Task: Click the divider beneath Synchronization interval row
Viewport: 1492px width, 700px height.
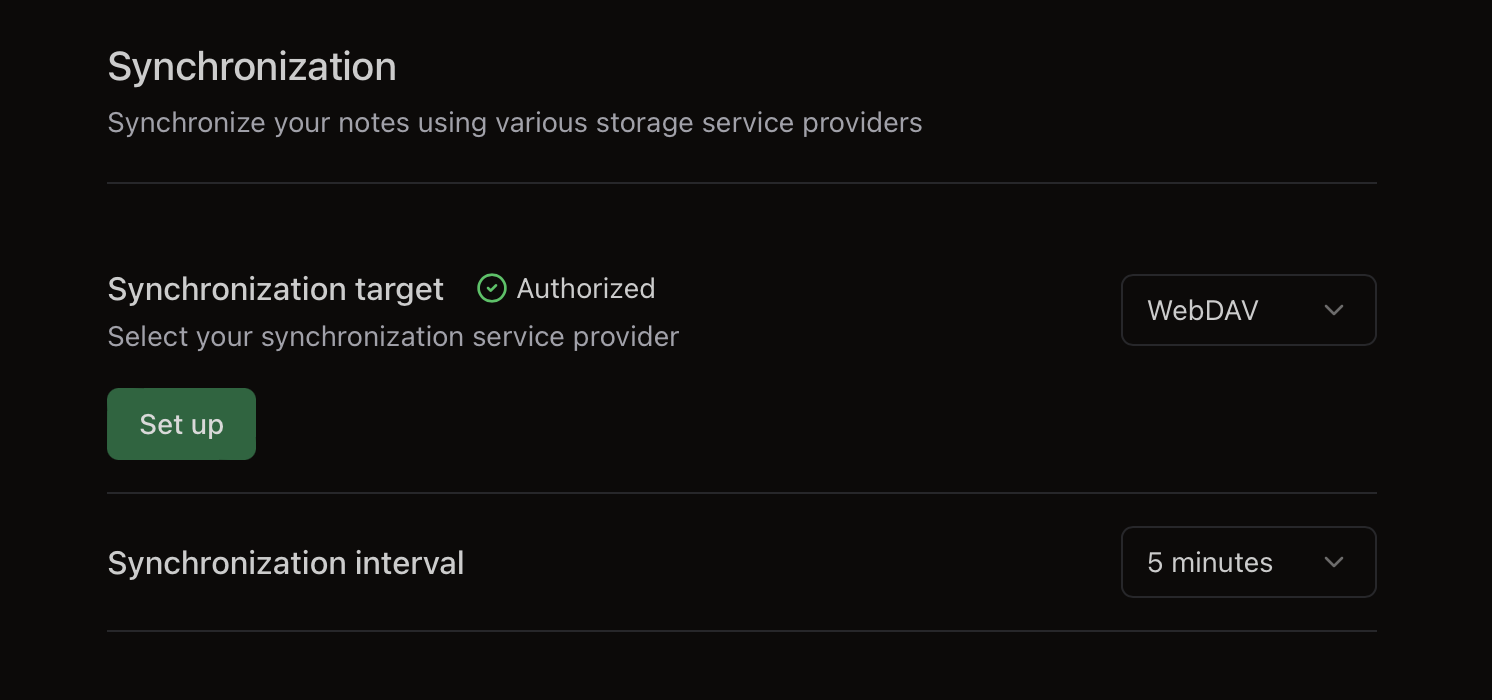Action: tap(741, 631)
